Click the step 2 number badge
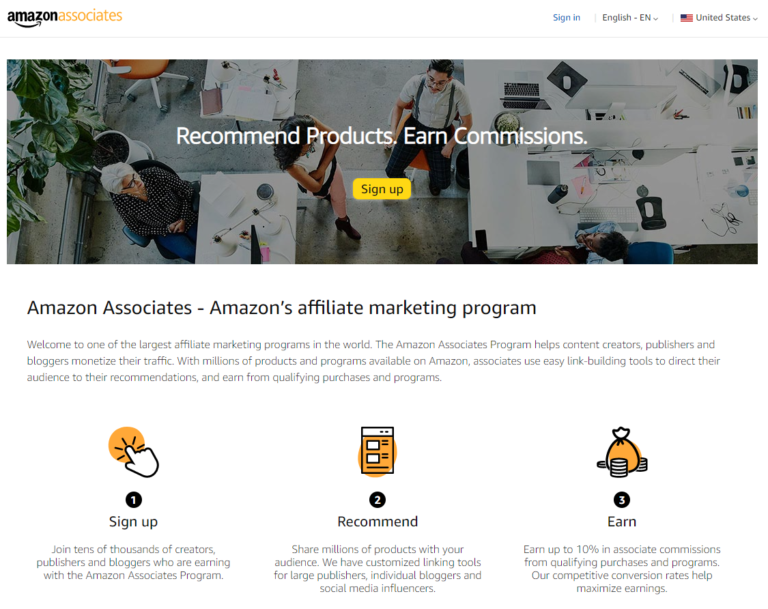Screen dimensions: 768x609 pos(377,500)
